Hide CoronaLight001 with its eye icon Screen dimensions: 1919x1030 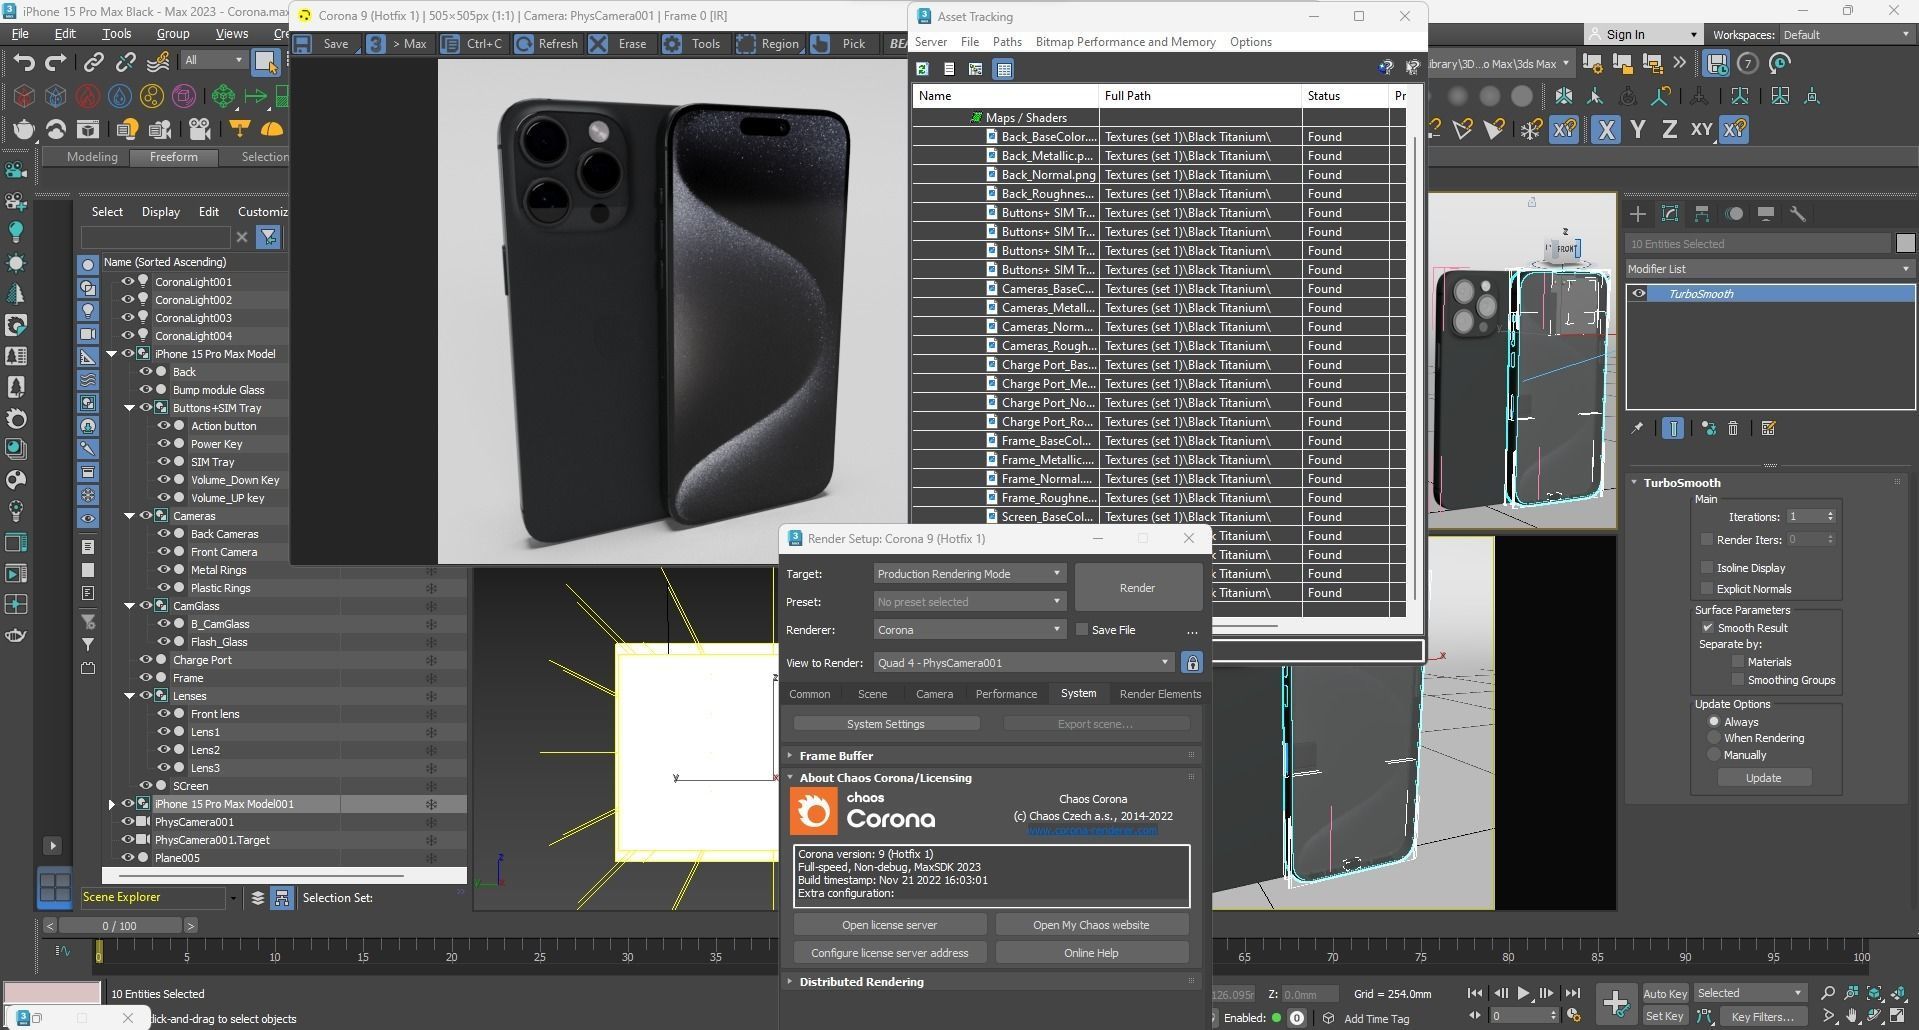tap(128, 282)
